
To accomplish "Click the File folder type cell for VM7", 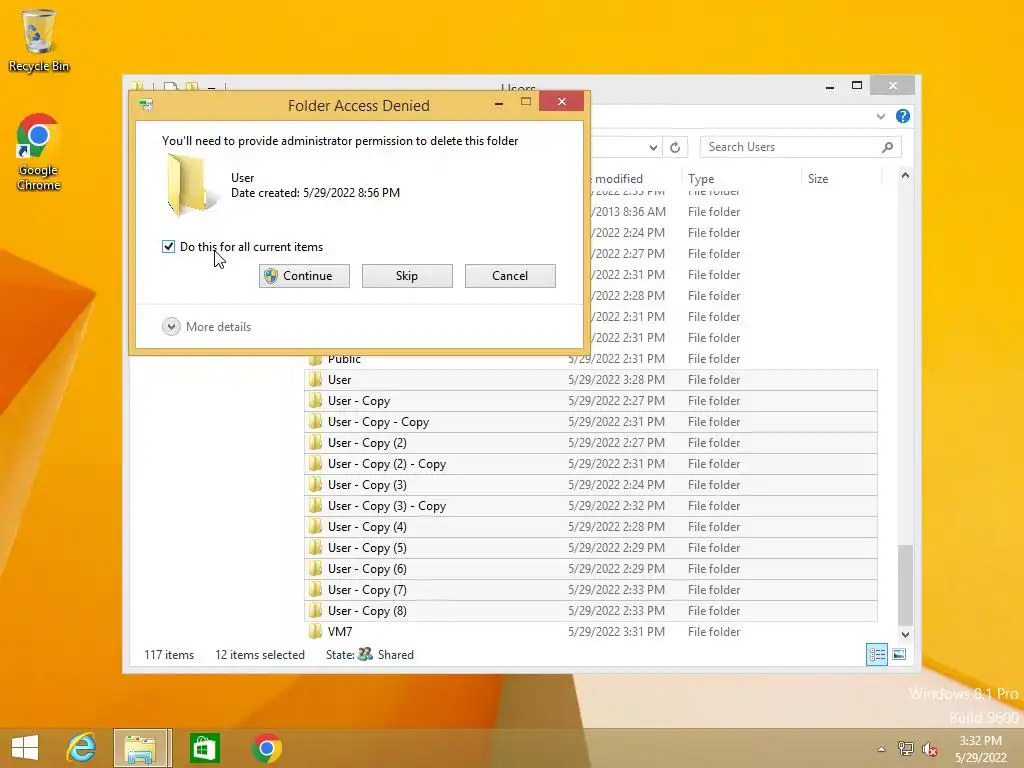I will click(x=714, y=632).
